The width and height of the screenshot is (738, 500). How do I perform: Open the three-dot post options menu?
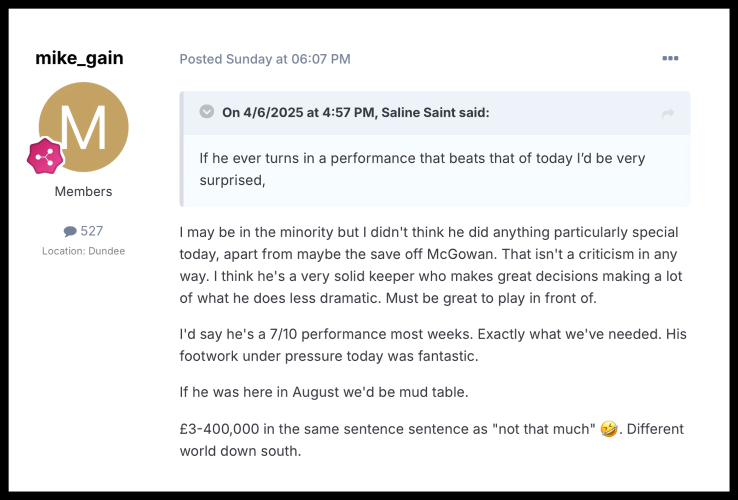670,59
